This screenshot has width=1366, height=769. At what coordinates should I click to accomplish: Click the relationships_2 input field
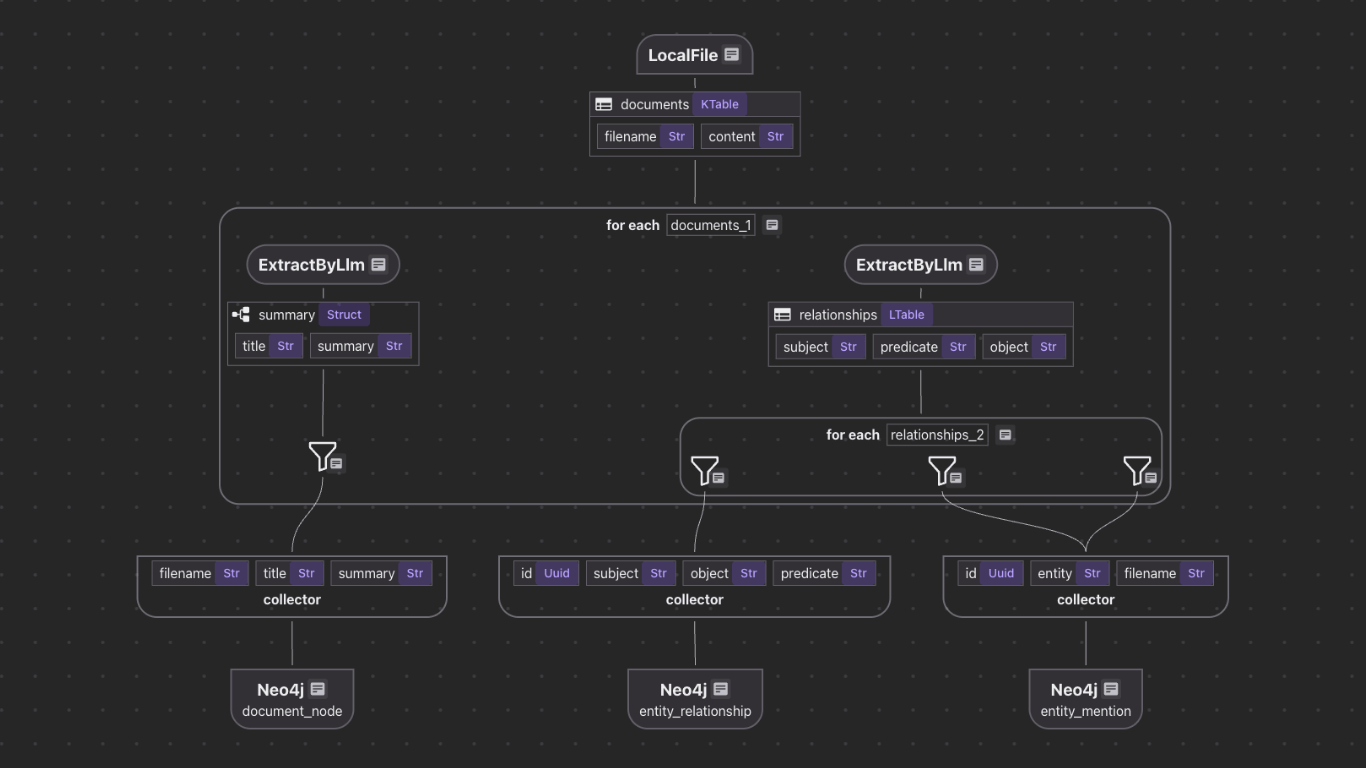pyautogui.click(x=936, y=434)
